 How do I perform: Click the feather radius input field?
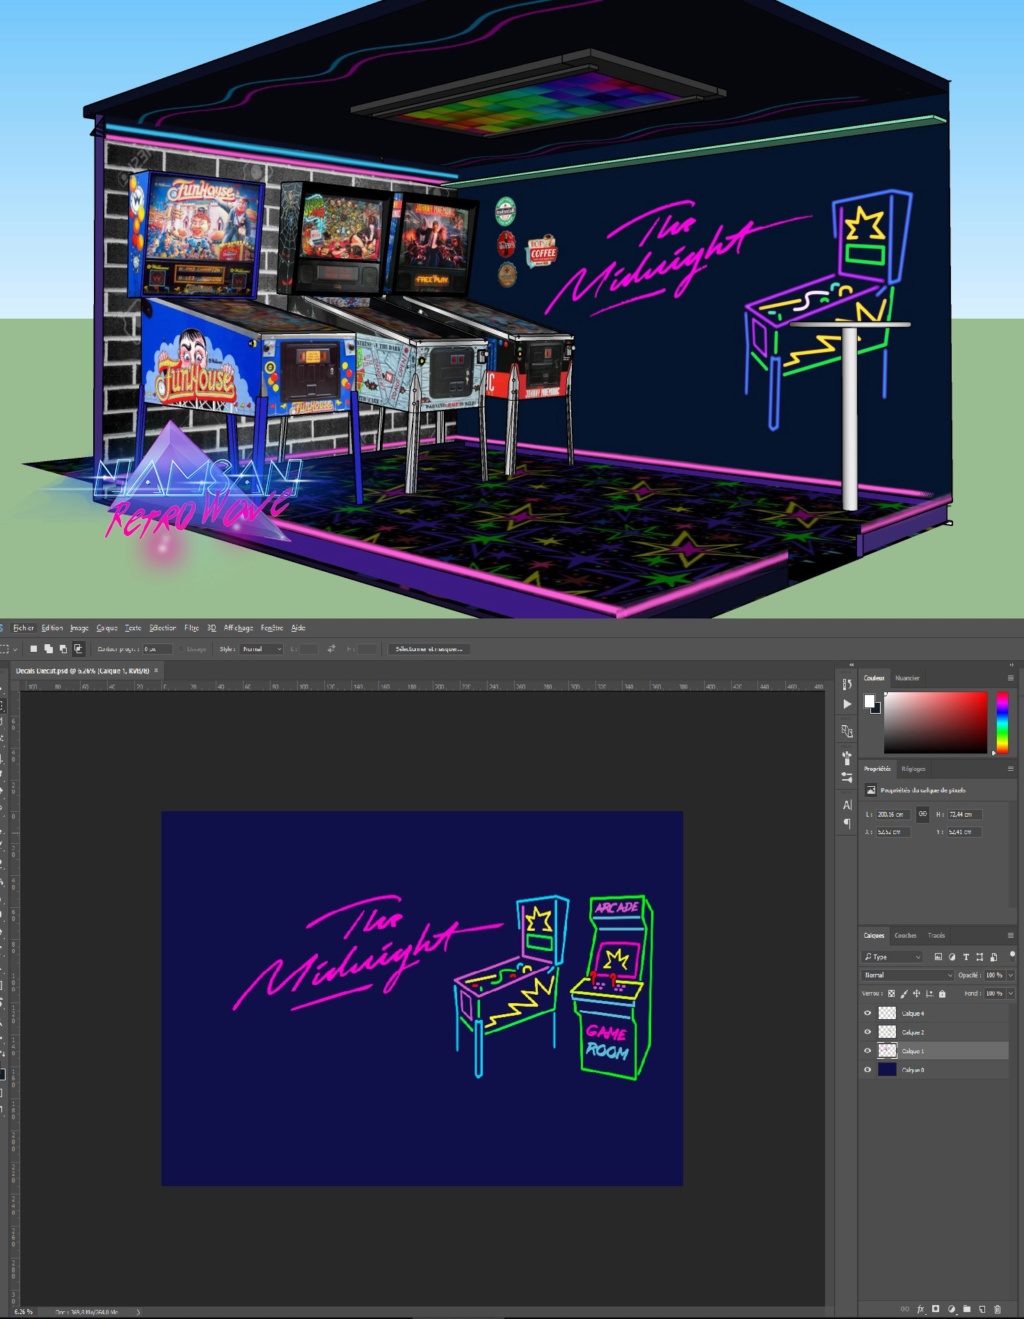click(157, 649)
